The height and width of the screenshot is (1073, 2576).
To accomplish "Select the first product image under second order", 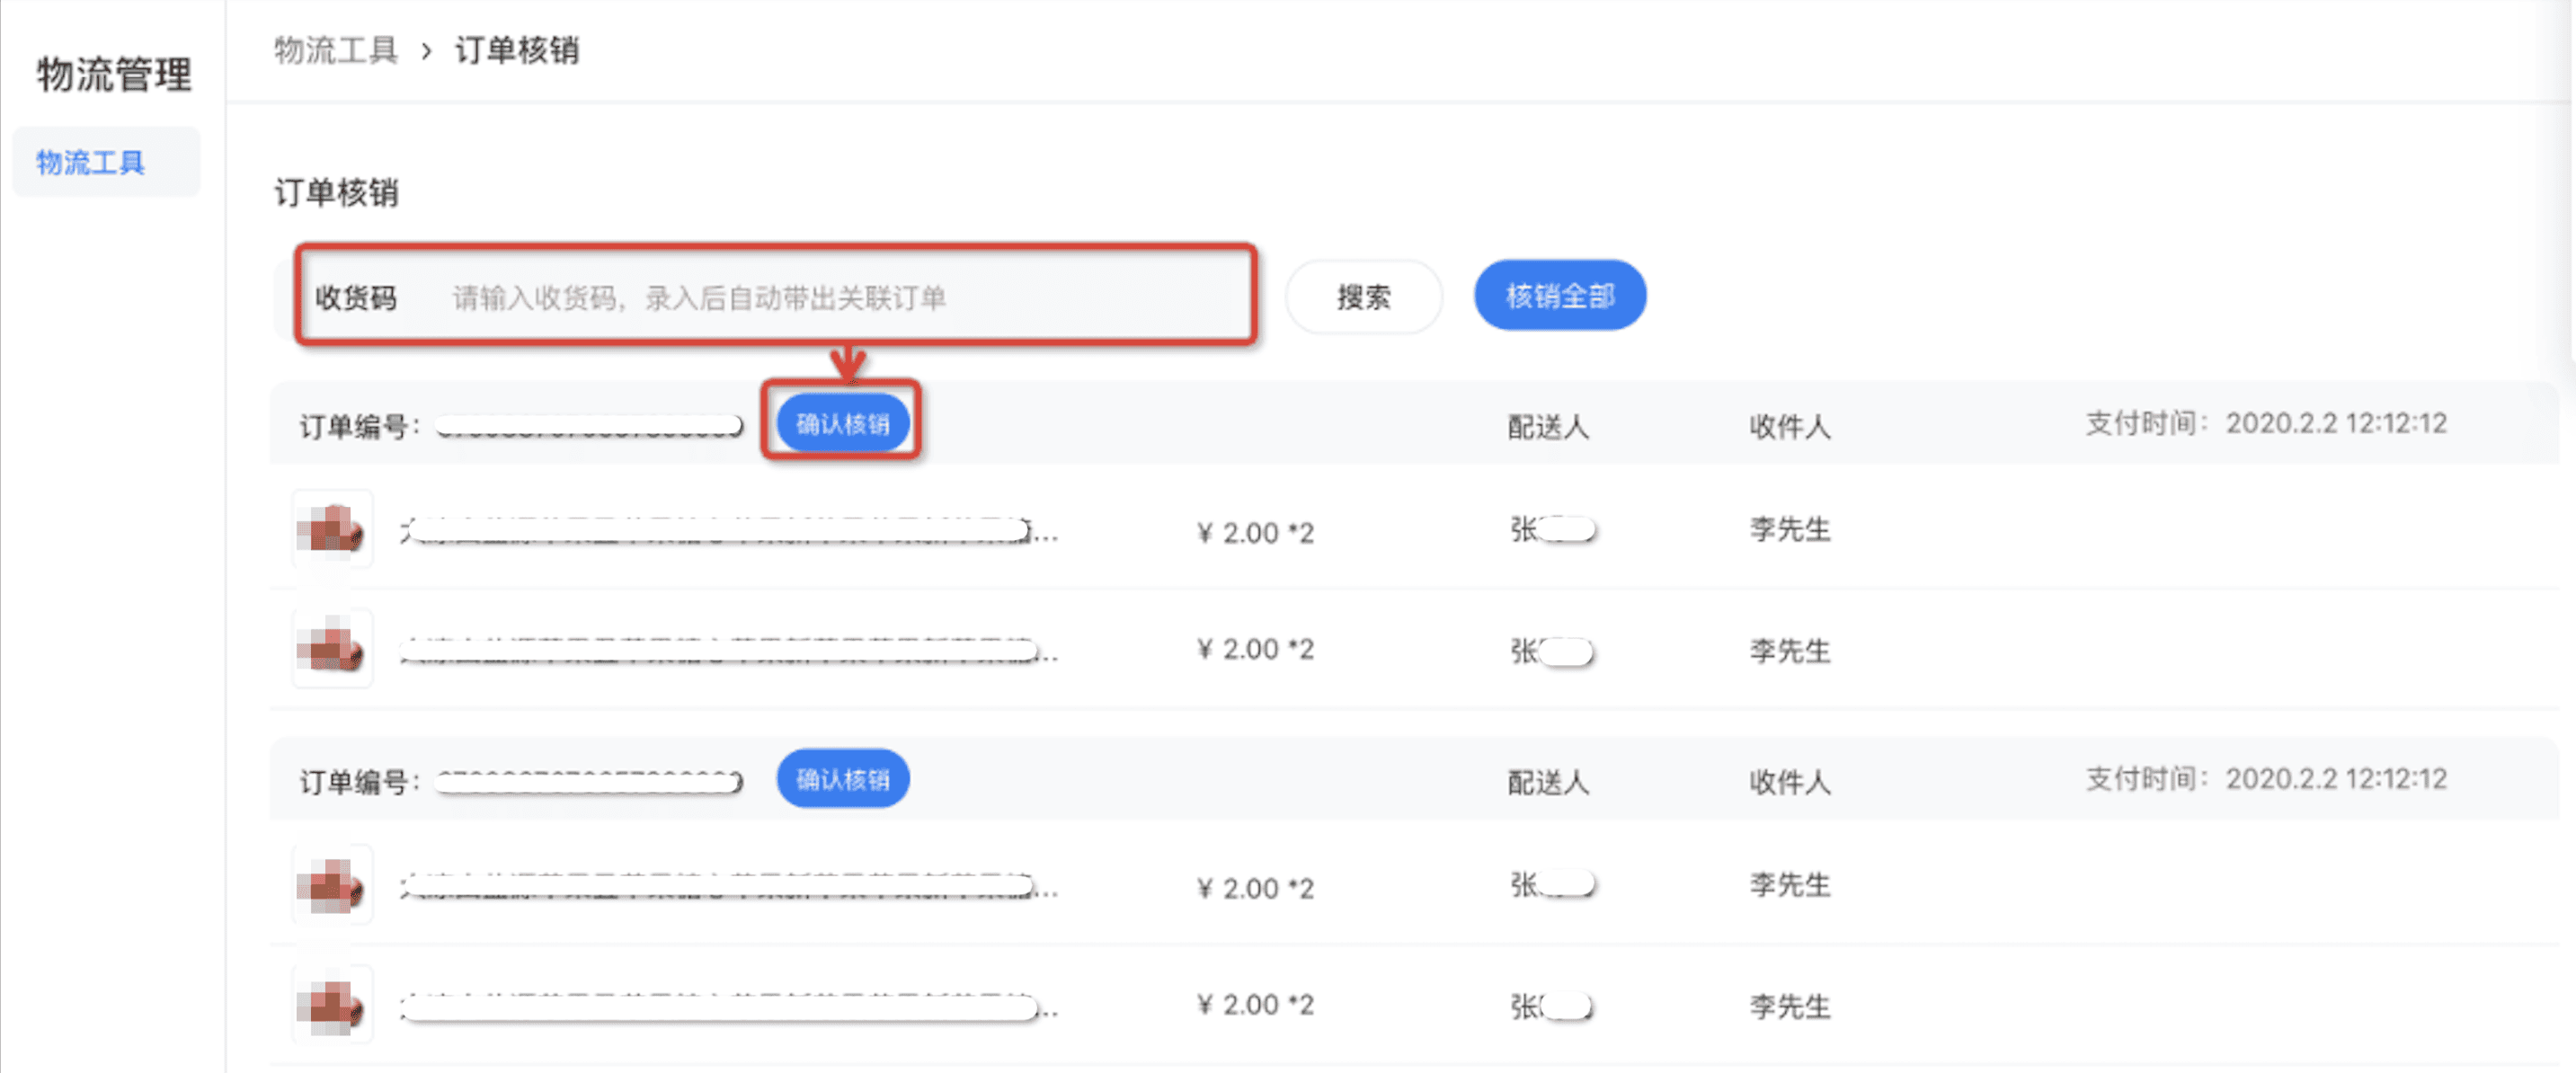I will click(331, 884).
